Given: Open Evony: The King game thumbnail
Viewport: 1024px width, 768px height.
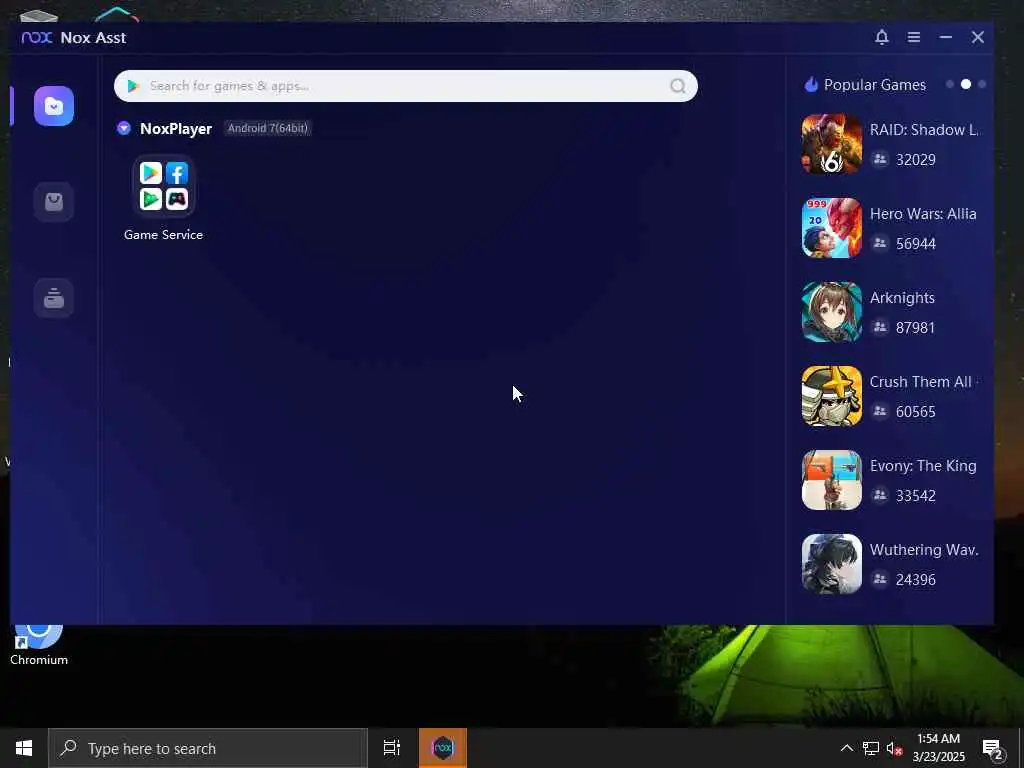Looking at the screenshot, I should [x=831, y=480].
